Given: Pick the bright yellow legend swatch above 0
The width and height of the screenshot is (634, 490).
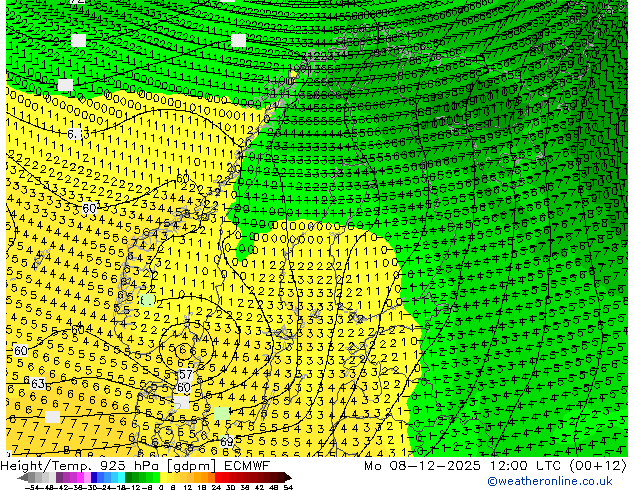Looking at the screenshot, I should coord(163,477).
